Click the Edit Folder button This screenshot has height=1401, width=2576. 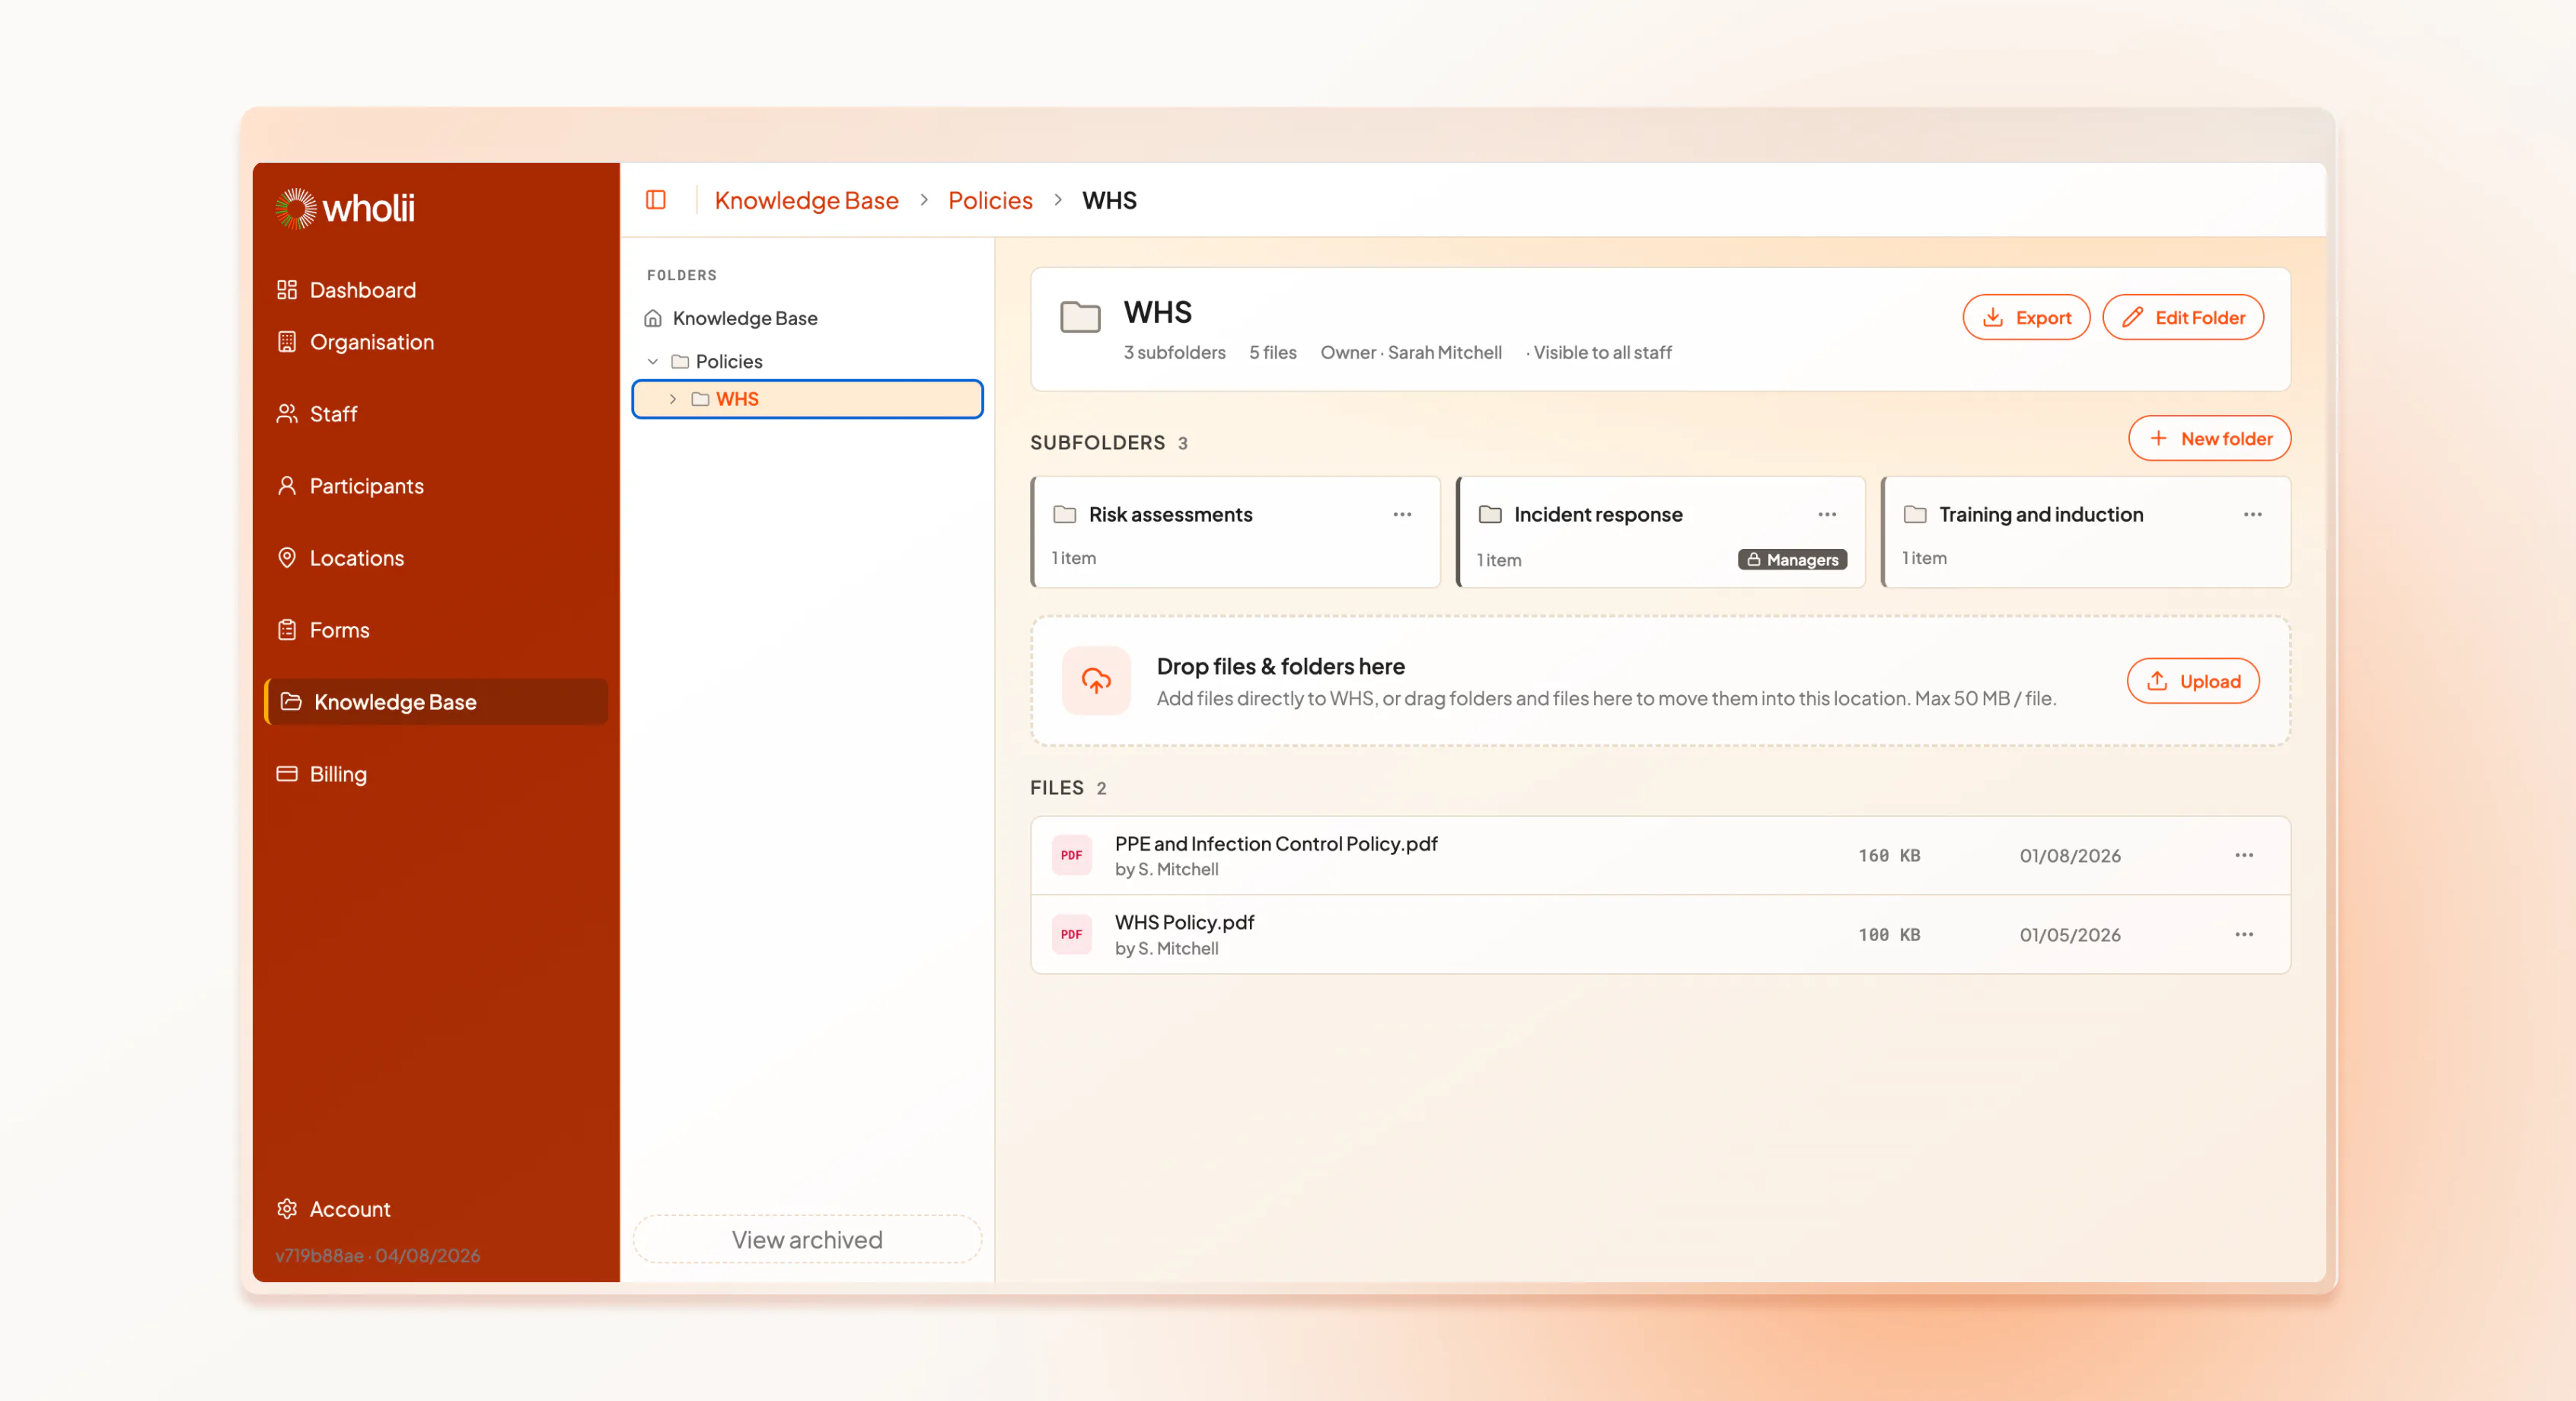coord(2183,317)
